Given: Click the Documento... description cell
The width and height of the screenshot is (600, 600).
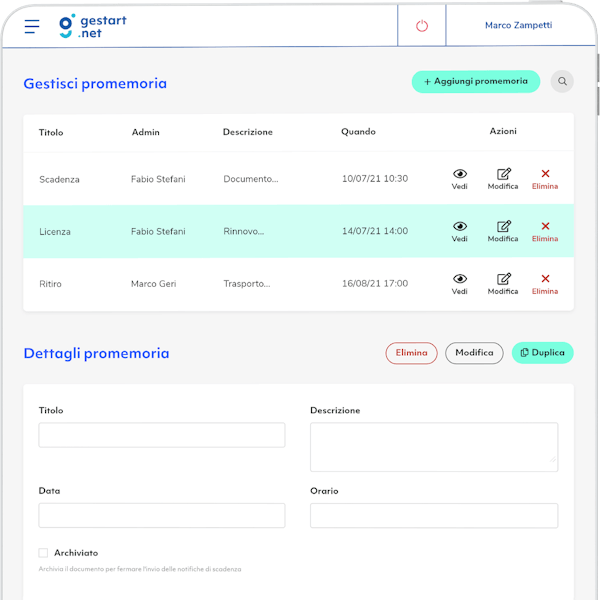Looking at the screenshot, I should [251, 179].
